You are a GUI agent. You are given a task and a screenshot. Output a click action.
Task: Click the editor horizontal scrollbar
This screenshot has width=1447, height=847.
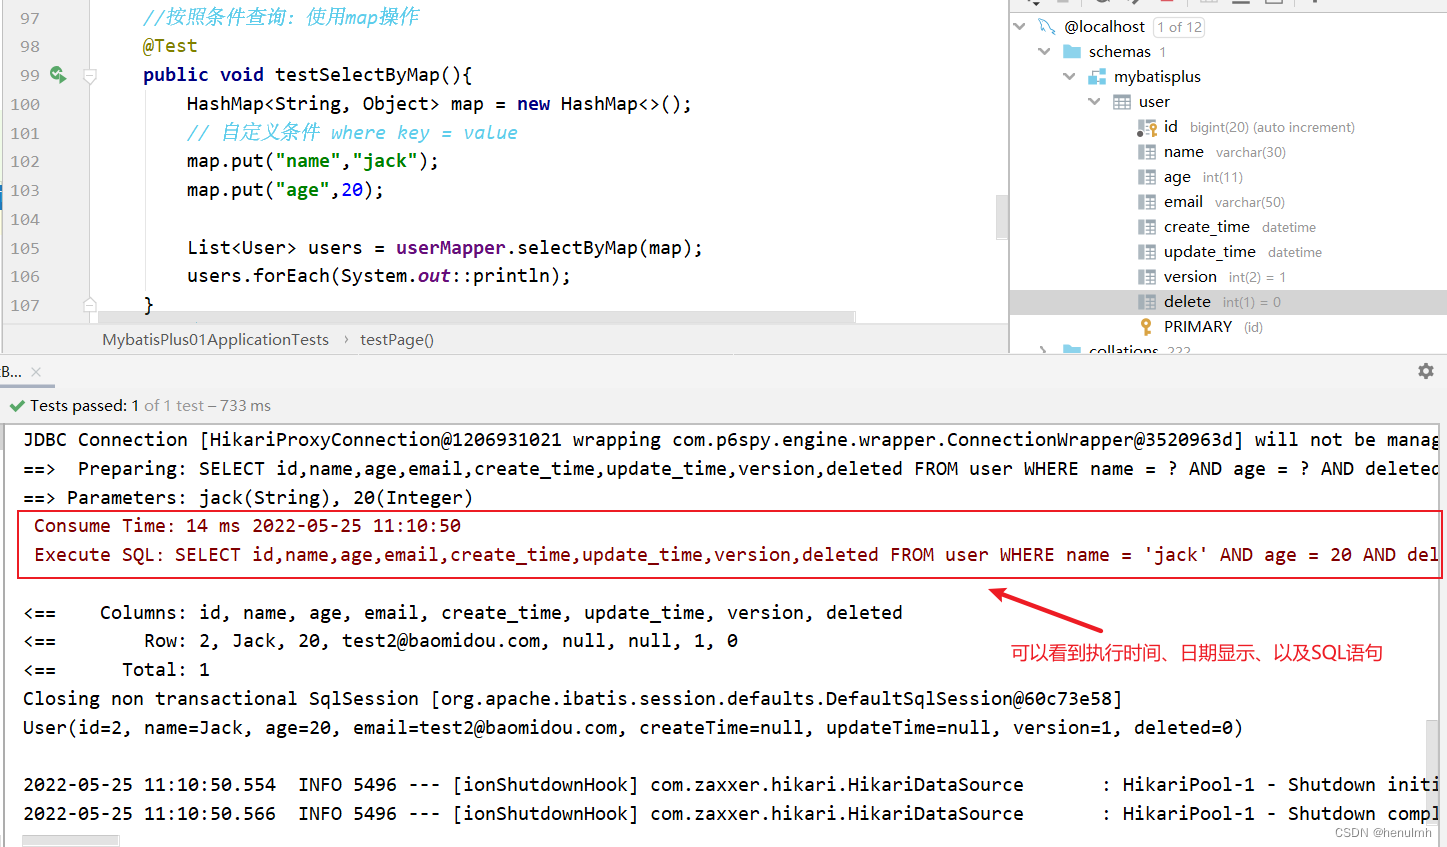(478, 317)
